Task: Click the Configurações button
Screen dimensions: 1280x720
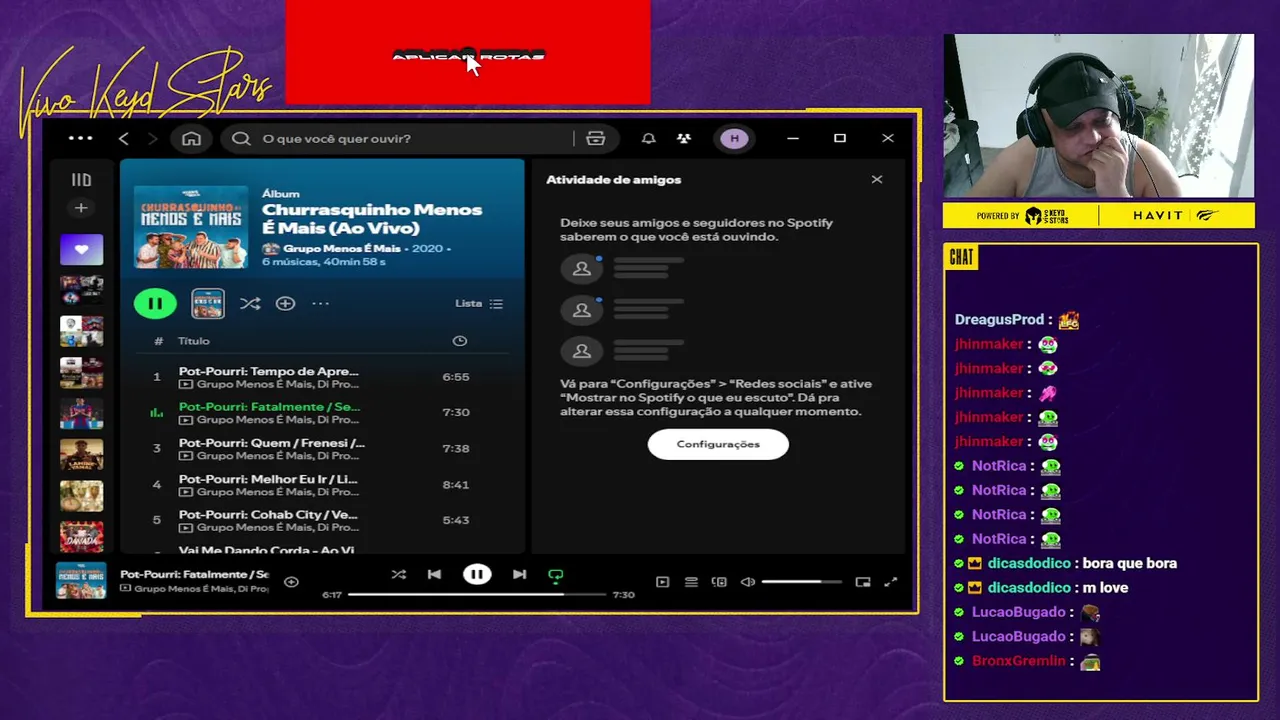Action: 718,444
